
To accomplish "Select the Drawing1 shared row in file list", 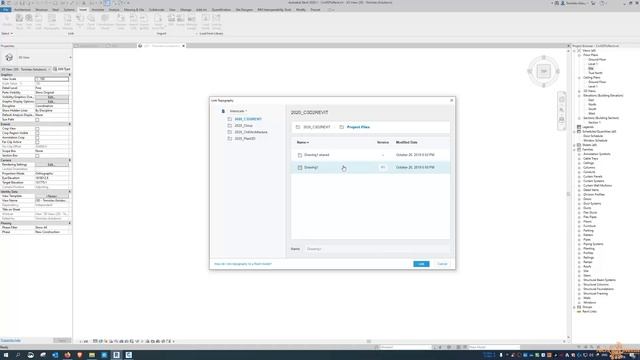I will point(371,155).
